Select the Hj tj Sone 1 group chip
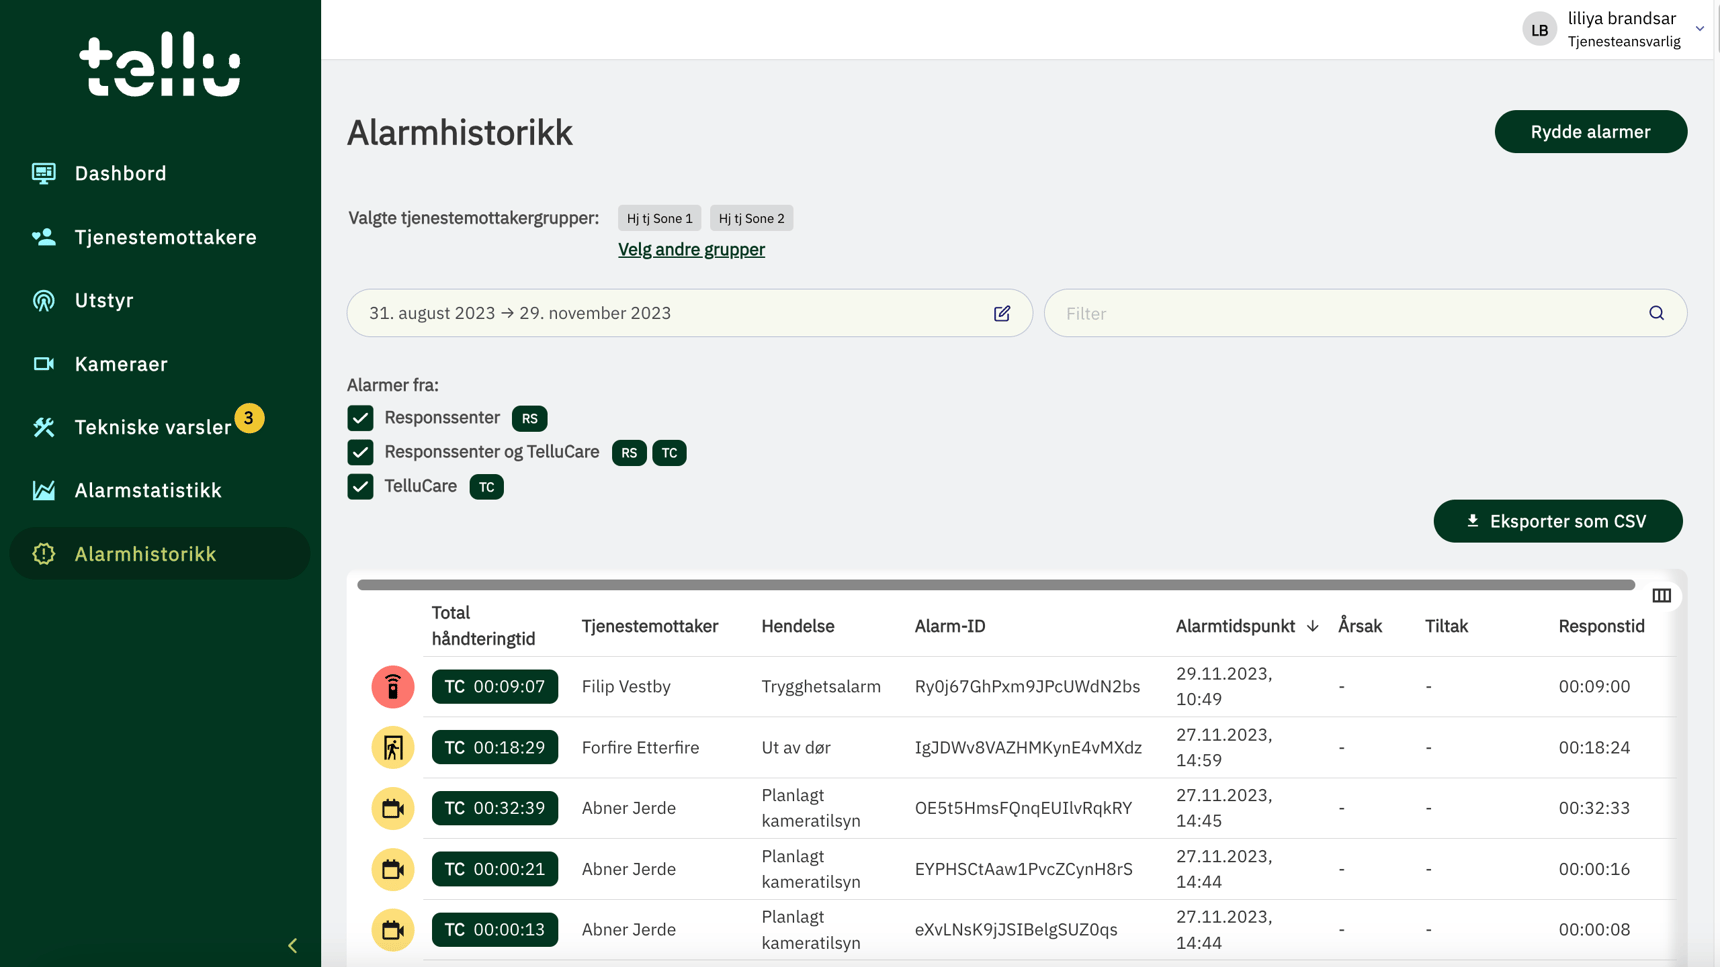Image resolution: width=1720 pixels, height=967 pixels. (x=658, y=217)
